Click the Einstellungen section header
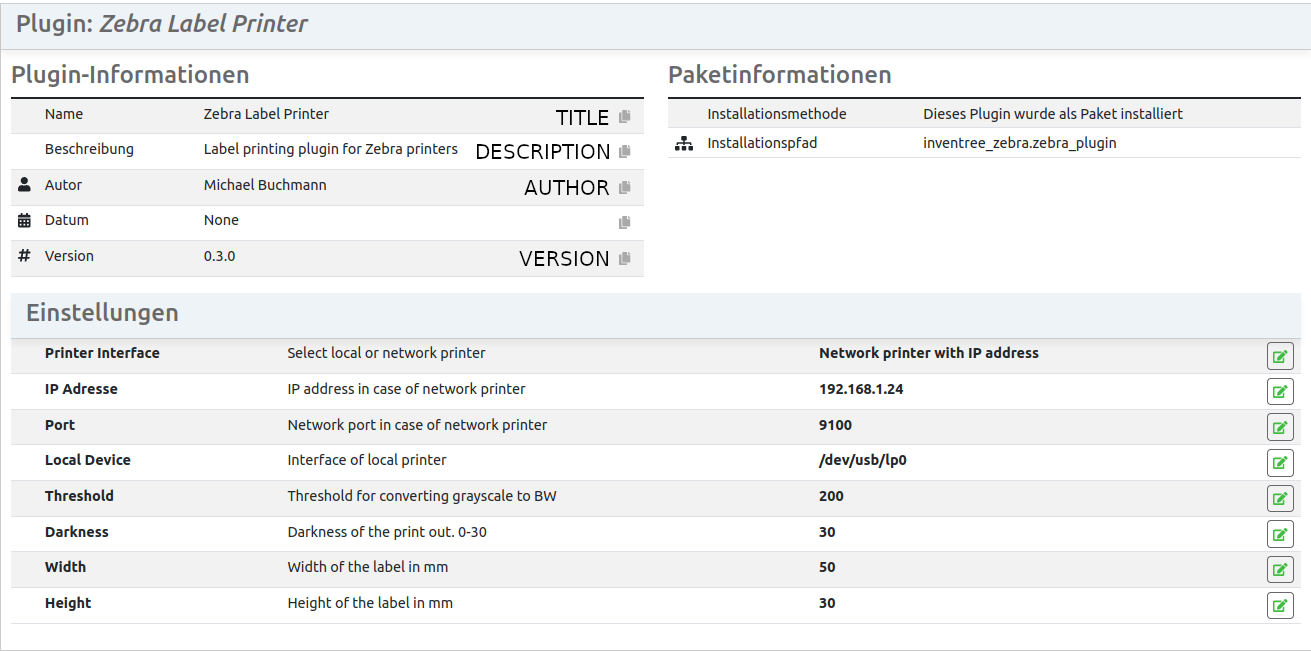 101,313
